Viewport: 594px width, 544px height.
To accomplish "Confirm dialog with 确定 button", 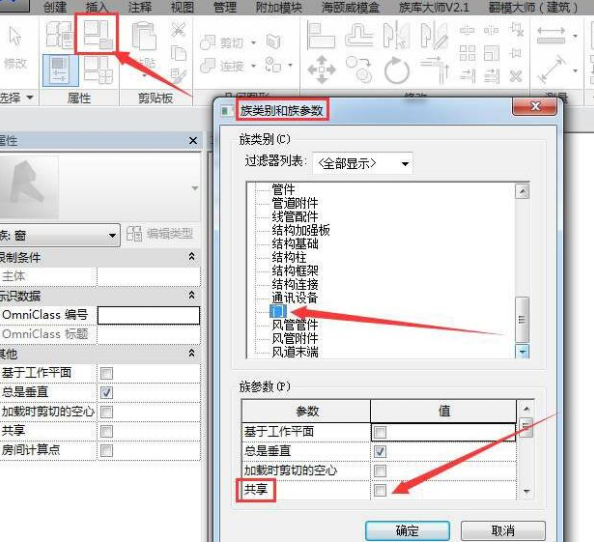I will click(x=407, y=530).
